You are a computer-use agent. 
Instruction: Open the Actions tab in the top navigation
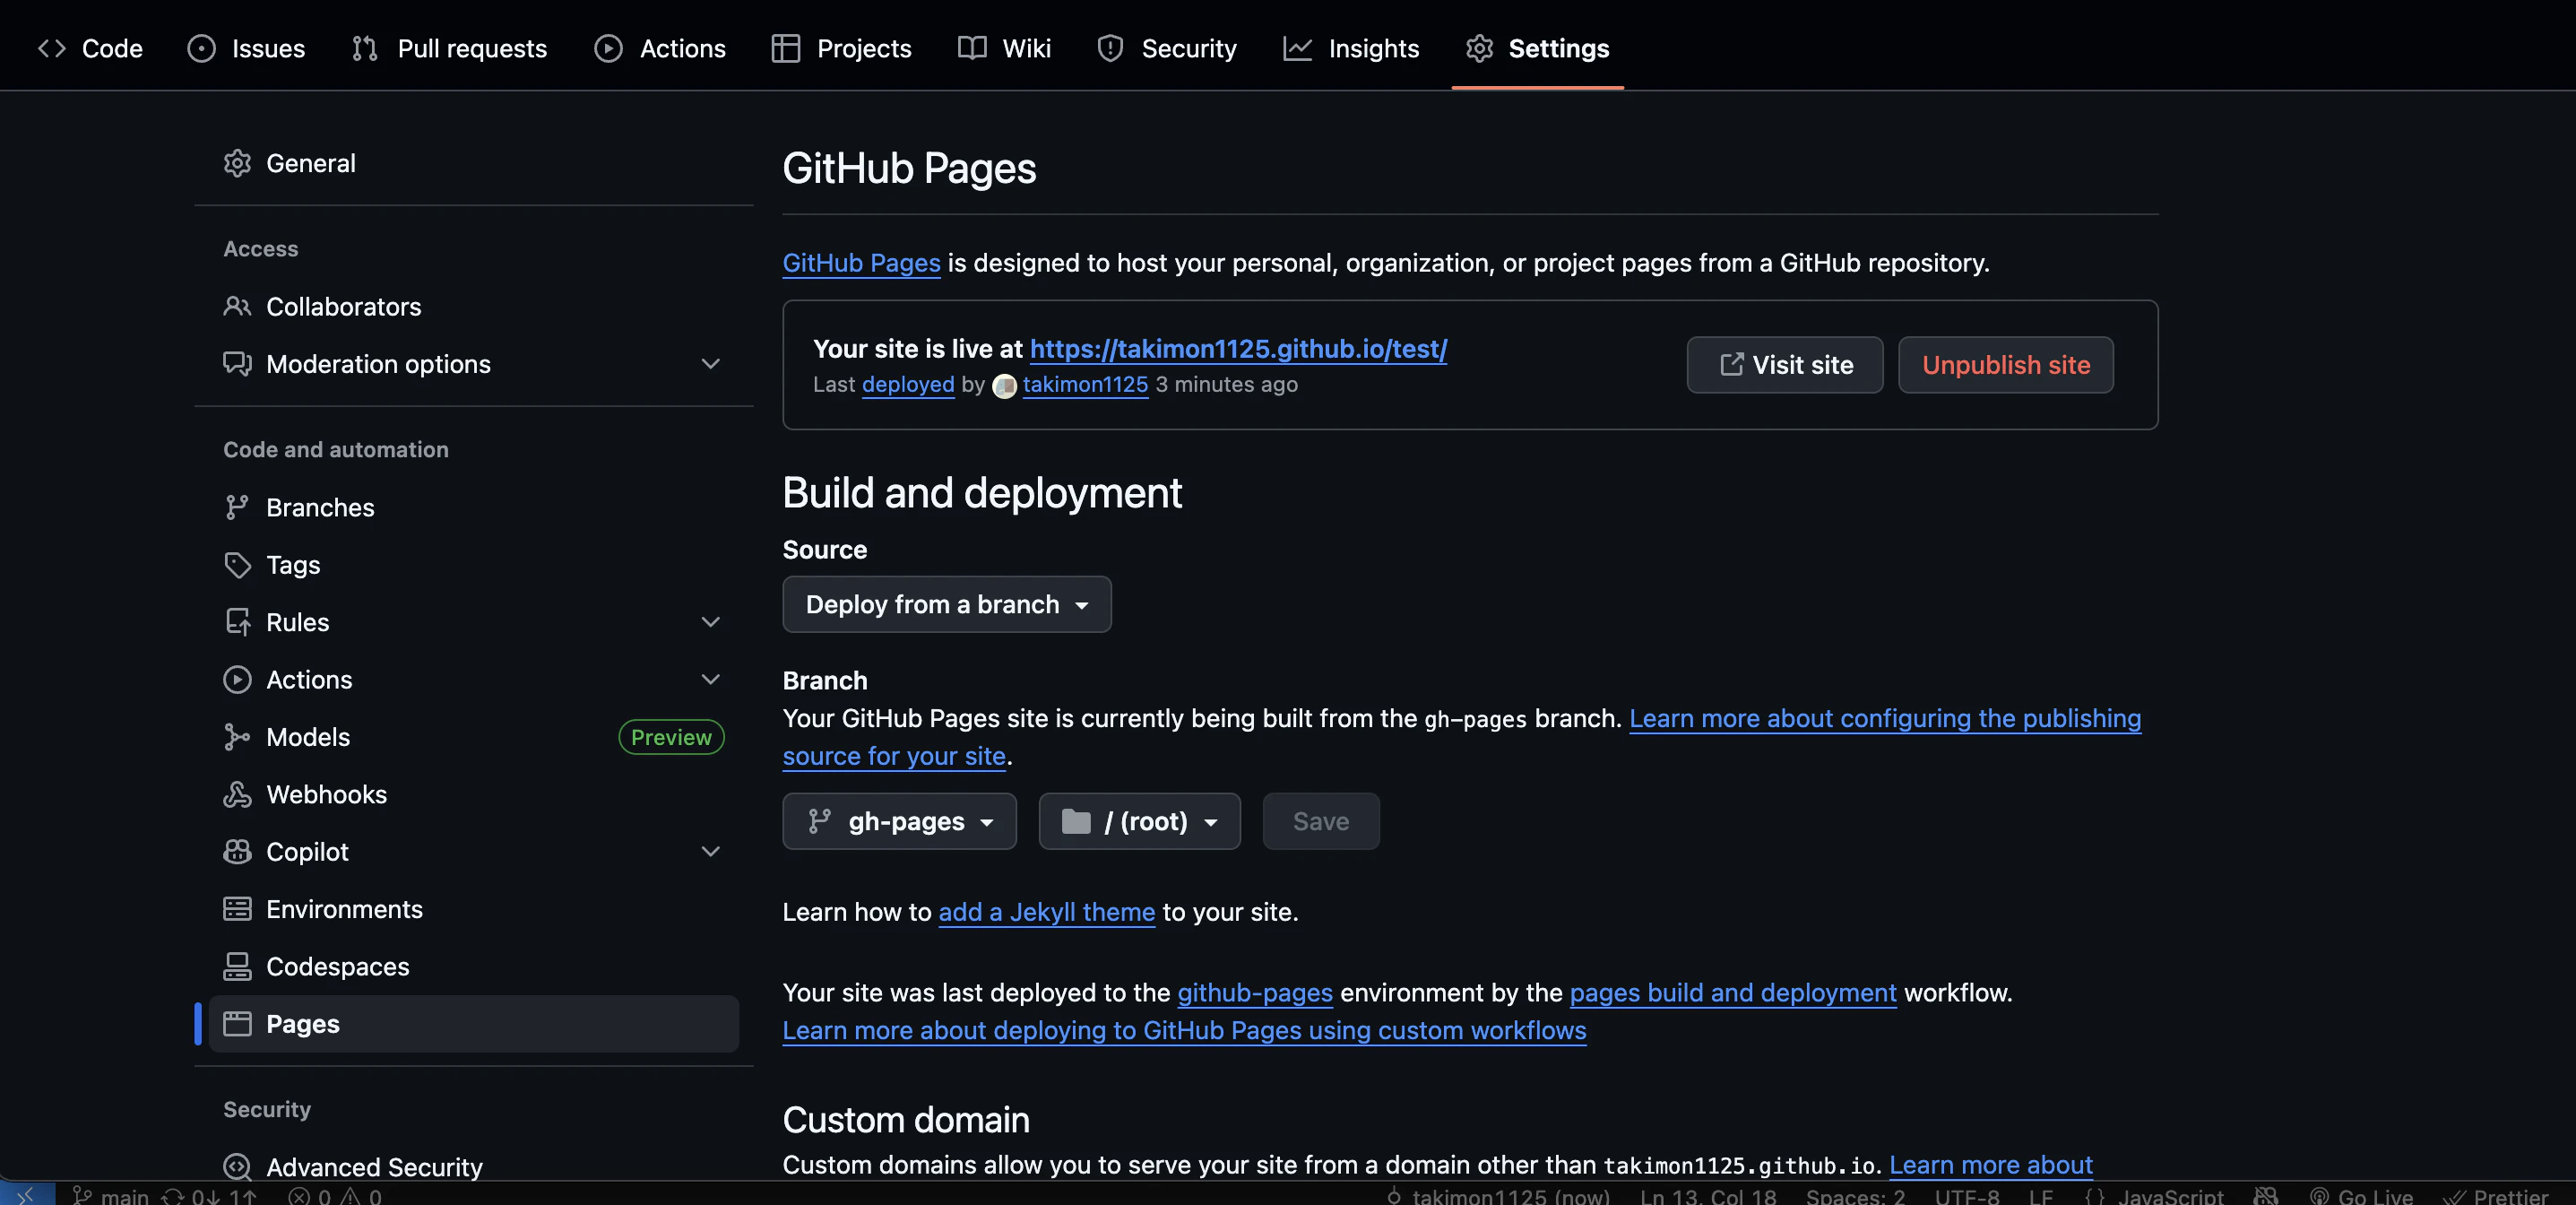[660, 48]
